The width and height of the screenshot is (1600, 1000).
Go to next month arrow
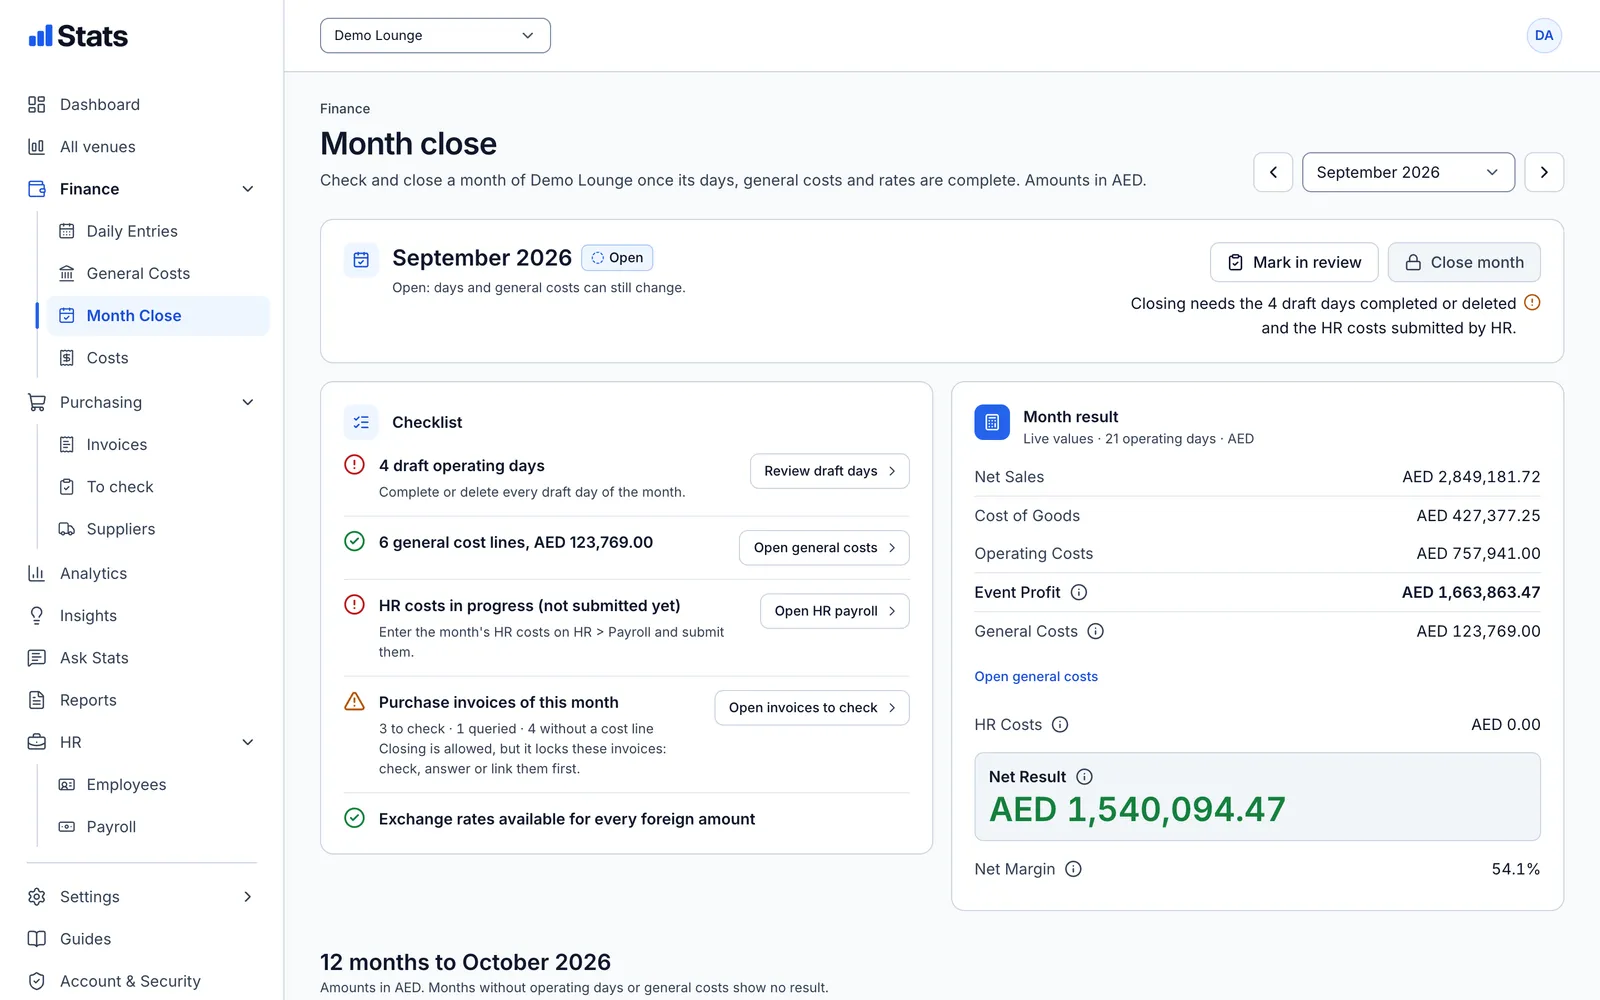click(1544, 172)
